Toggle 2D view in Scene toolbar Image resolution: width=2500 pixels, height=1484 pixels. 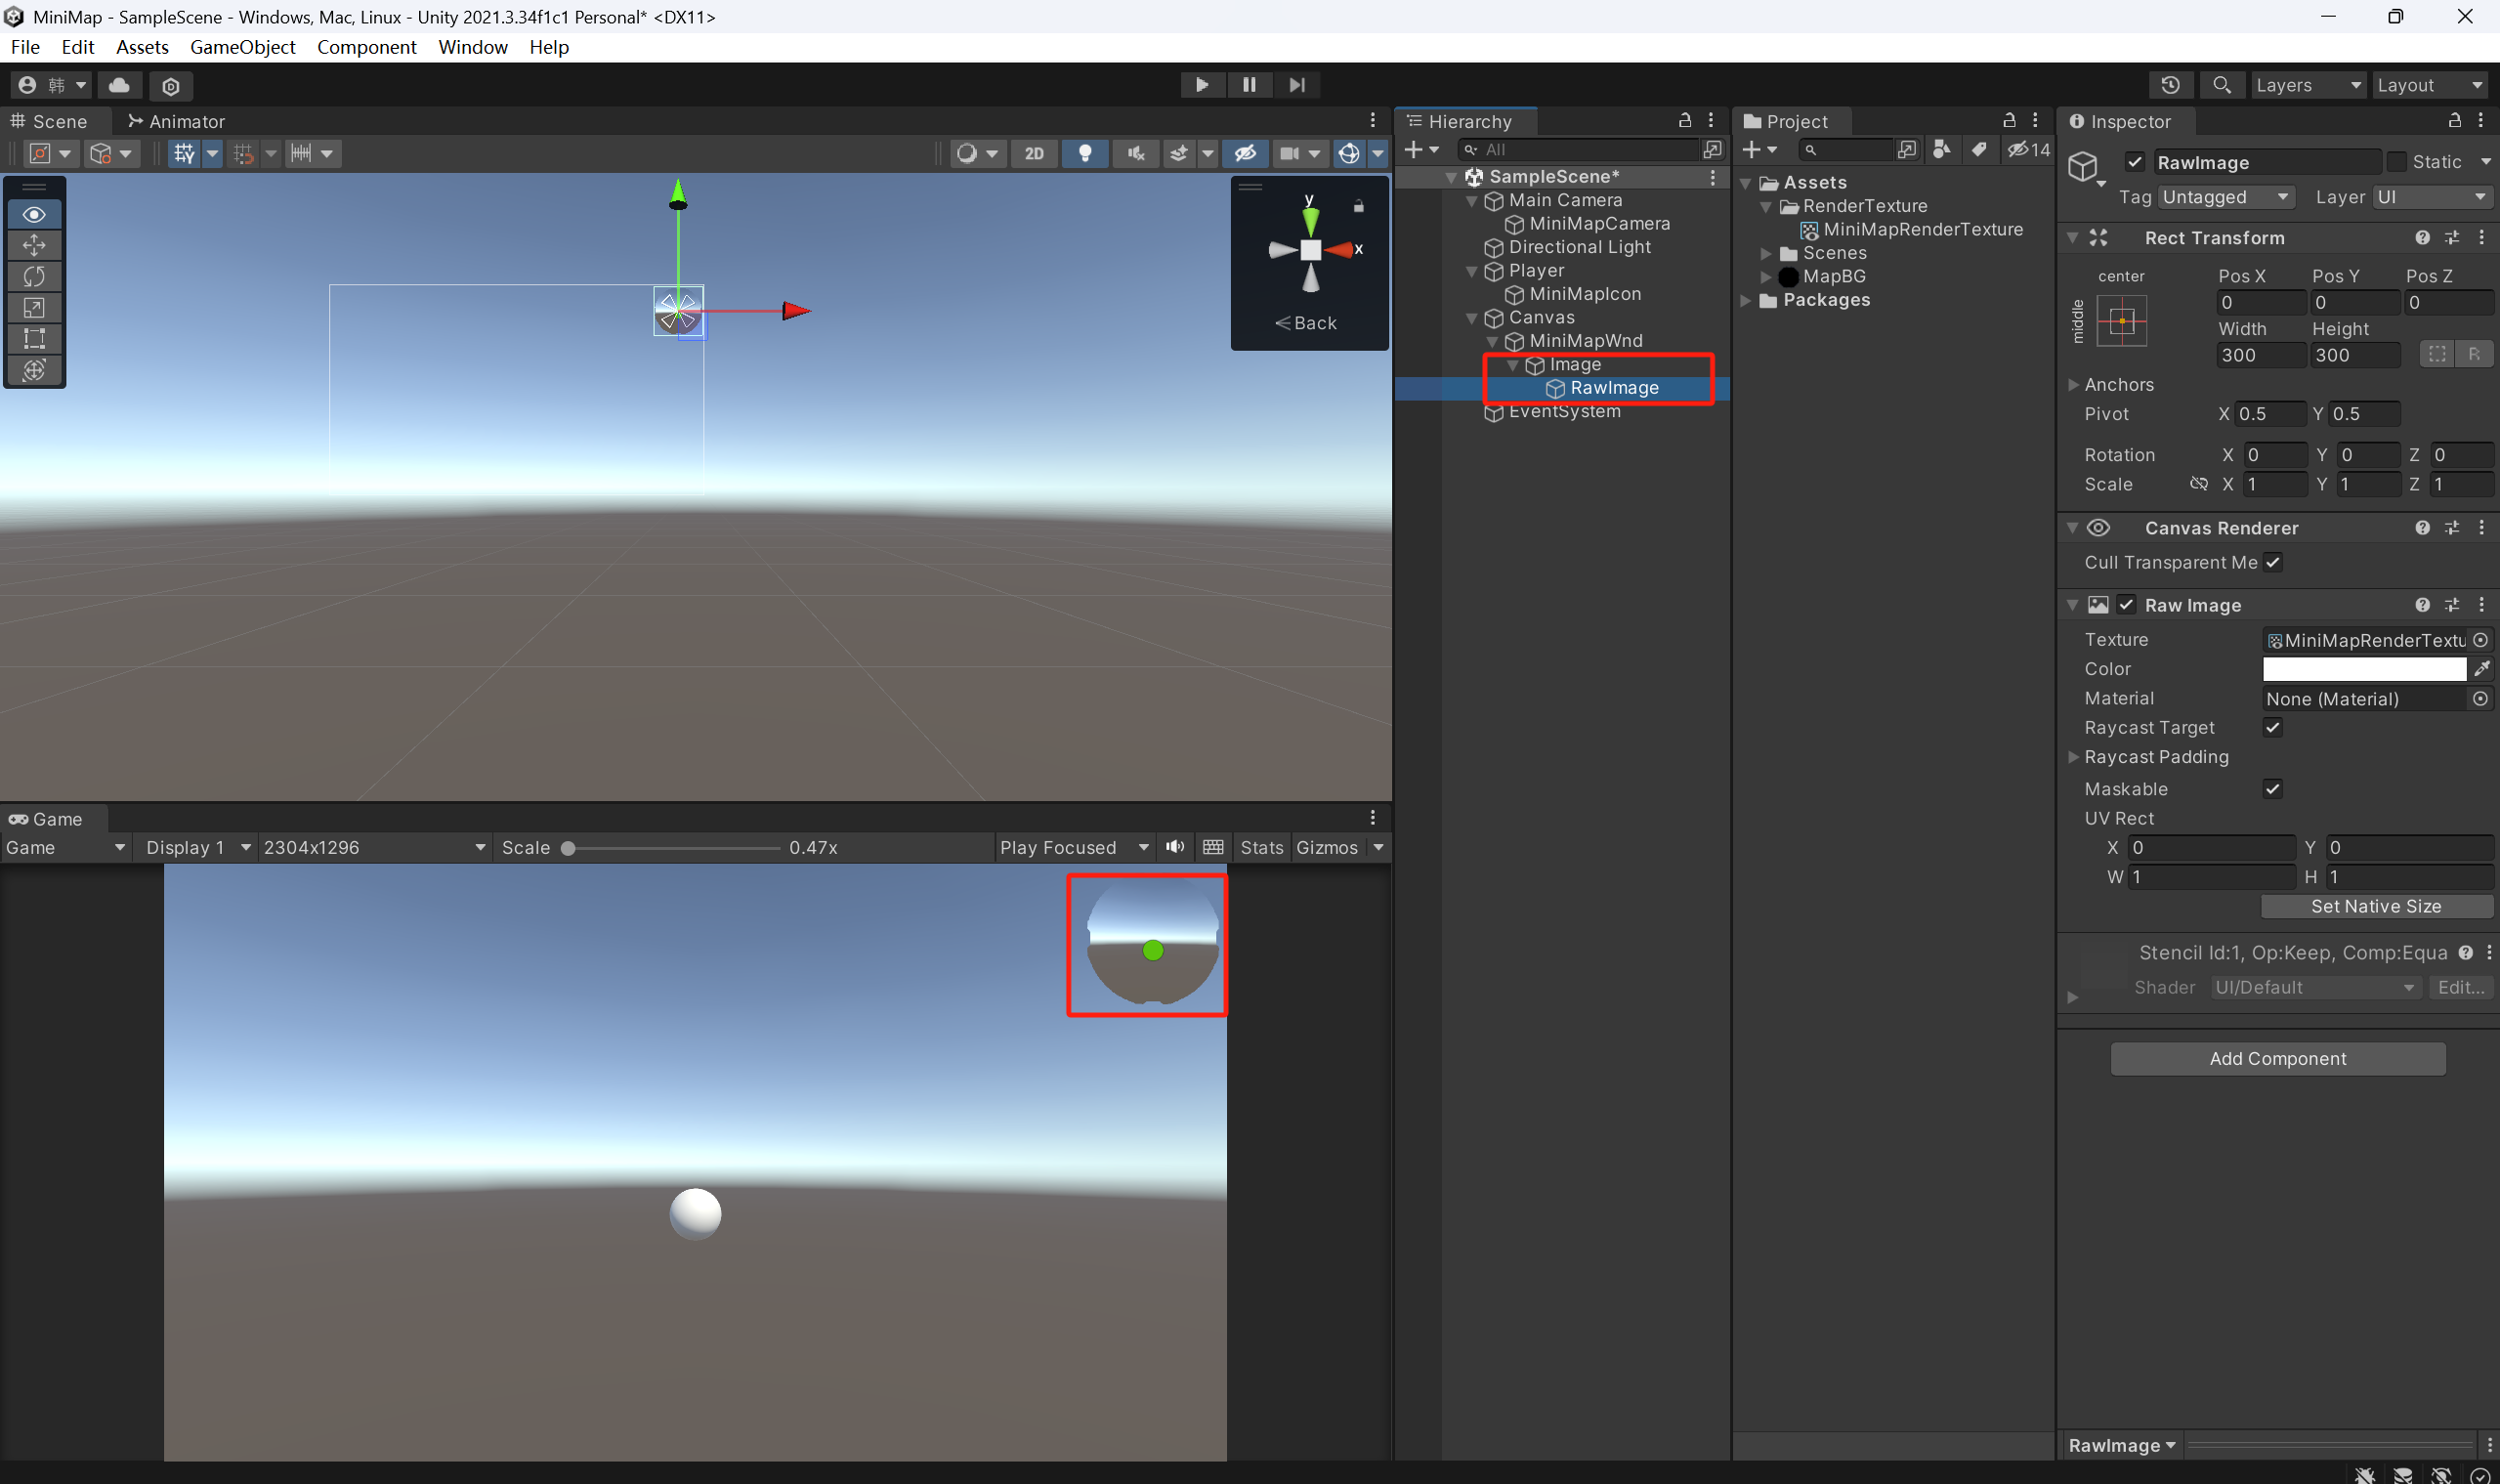(x=1034, y=153)
